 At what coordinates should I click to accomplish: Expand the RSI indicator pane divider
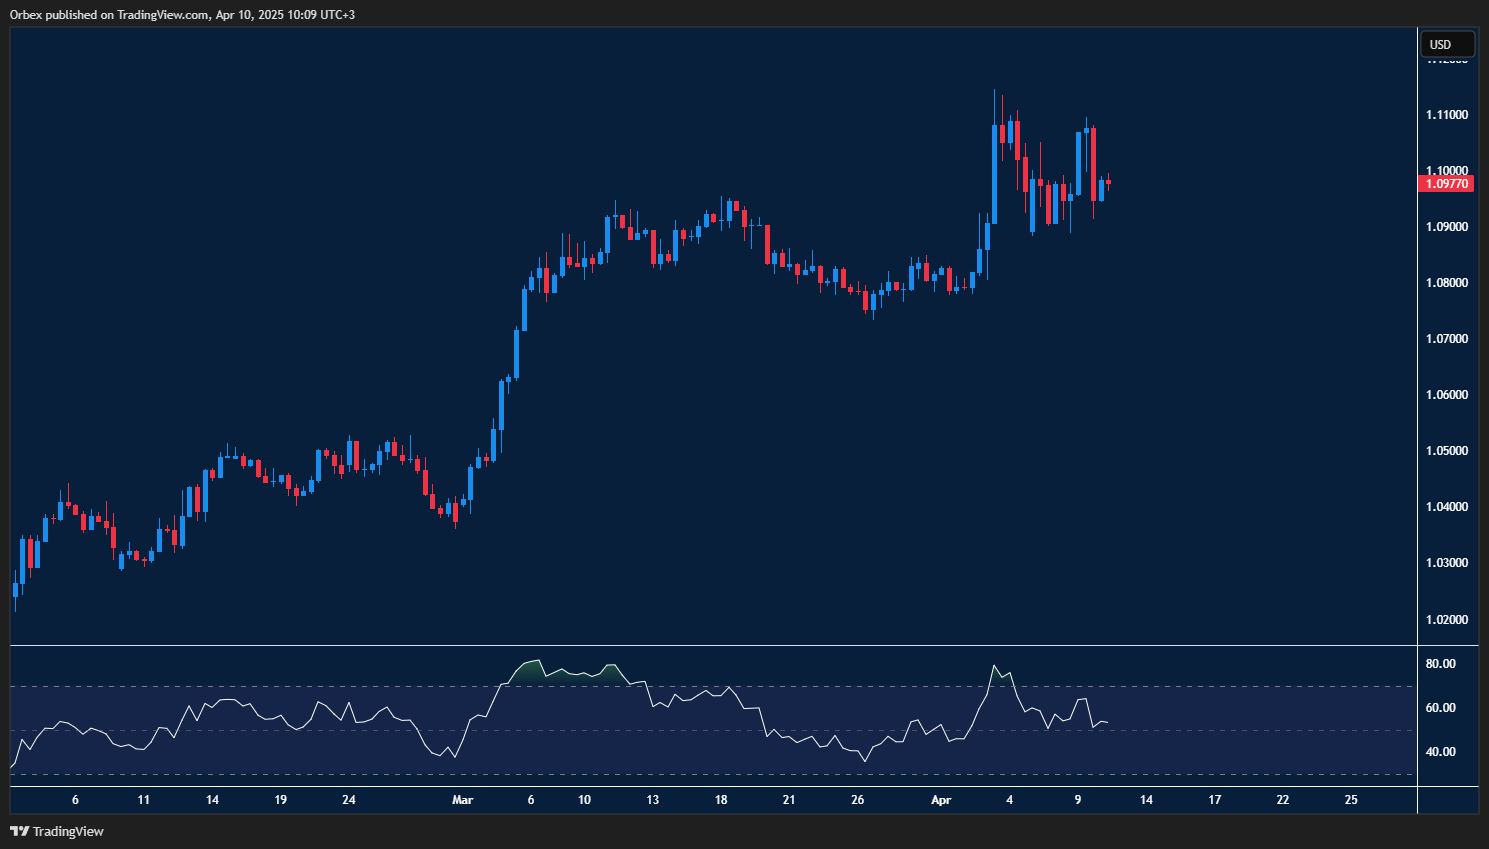coord(700,645)
